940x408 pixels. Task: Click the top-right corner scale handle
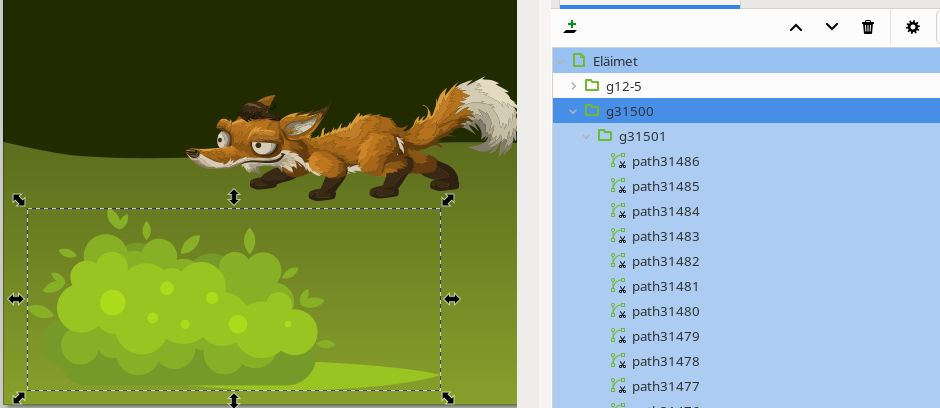(x=449, y=200)
